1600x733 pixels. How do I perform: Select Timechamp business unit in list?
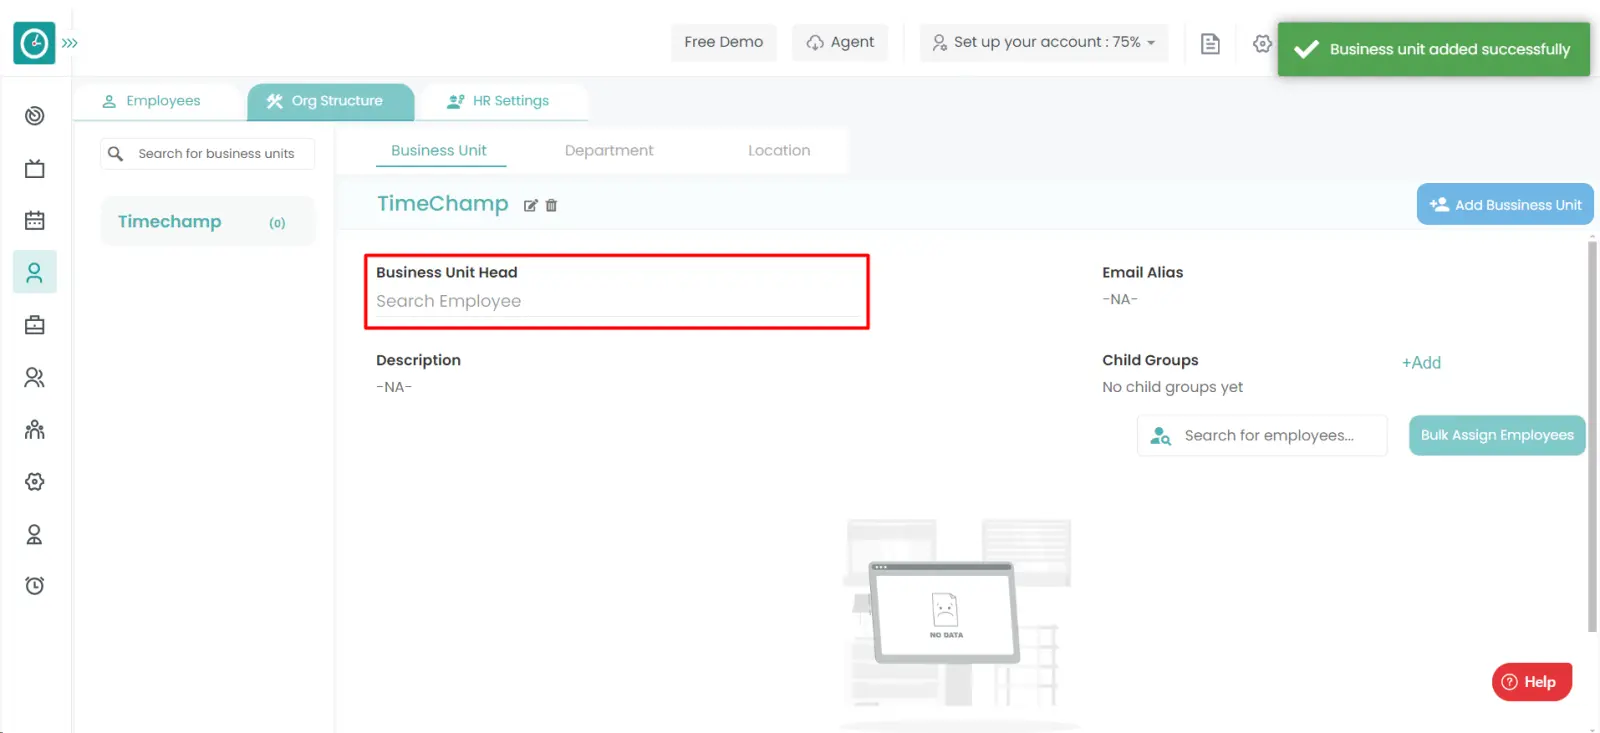coord(207,222)
